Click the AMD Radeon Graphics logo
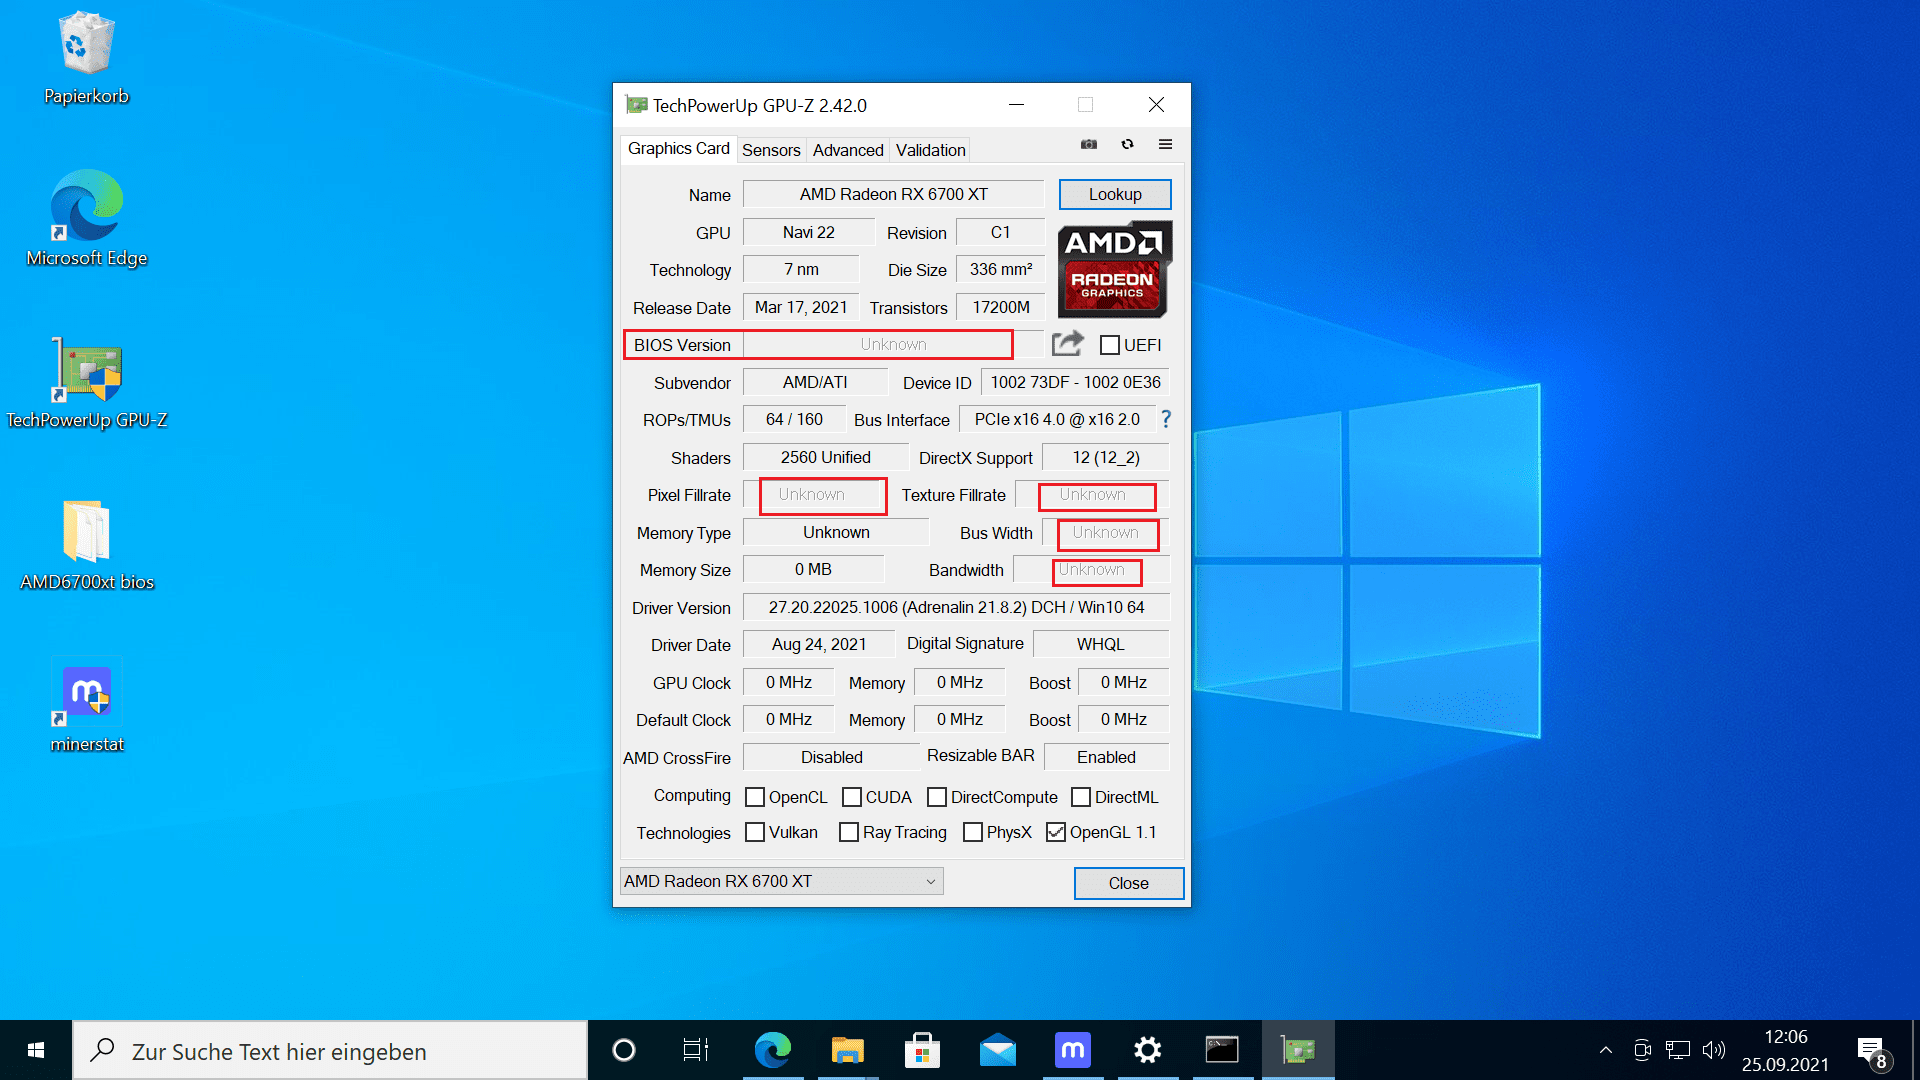The height and width of the screenshot is (1080, 1920). [x=1114, y=269]
